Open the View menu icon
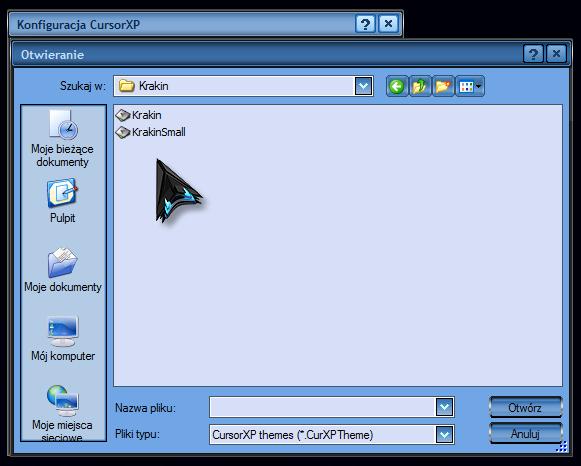The height and width of the screenshot is (466, 581). click(x=469, y=87)
